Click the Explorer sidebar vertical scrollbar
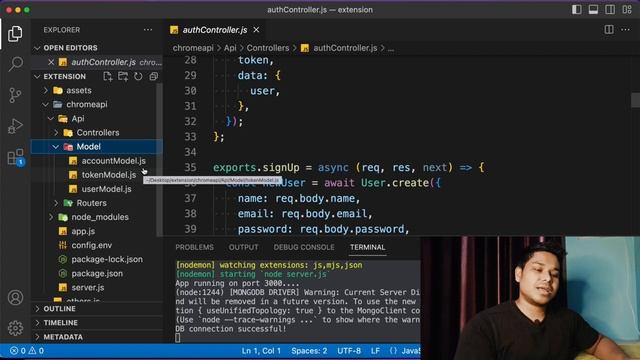640x360 pixels. click(x=159, y=159)
